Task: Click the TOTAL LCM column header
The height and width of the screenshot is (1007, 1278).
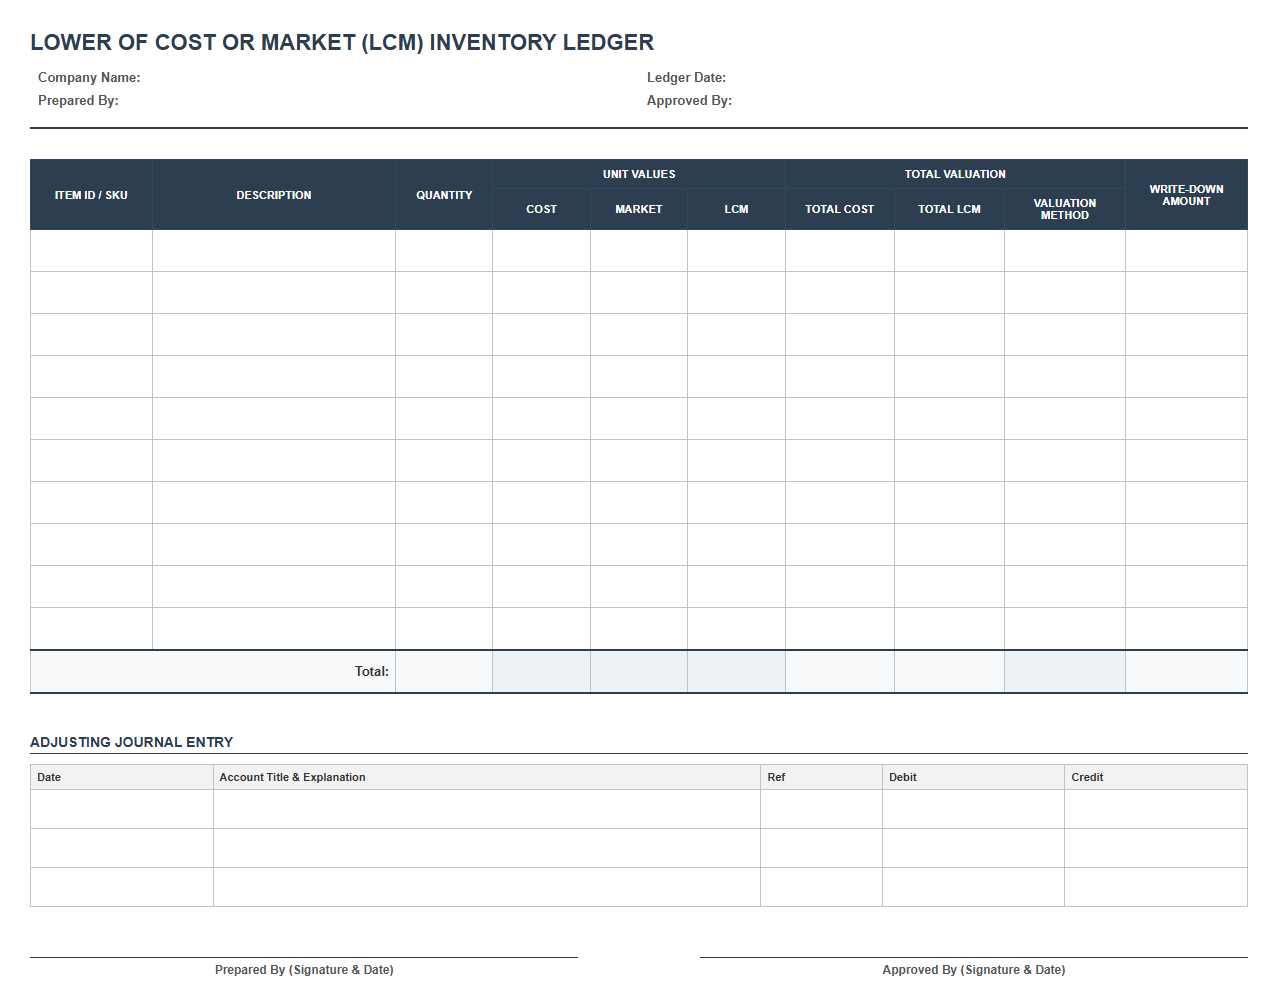Action: coord(949,209)
